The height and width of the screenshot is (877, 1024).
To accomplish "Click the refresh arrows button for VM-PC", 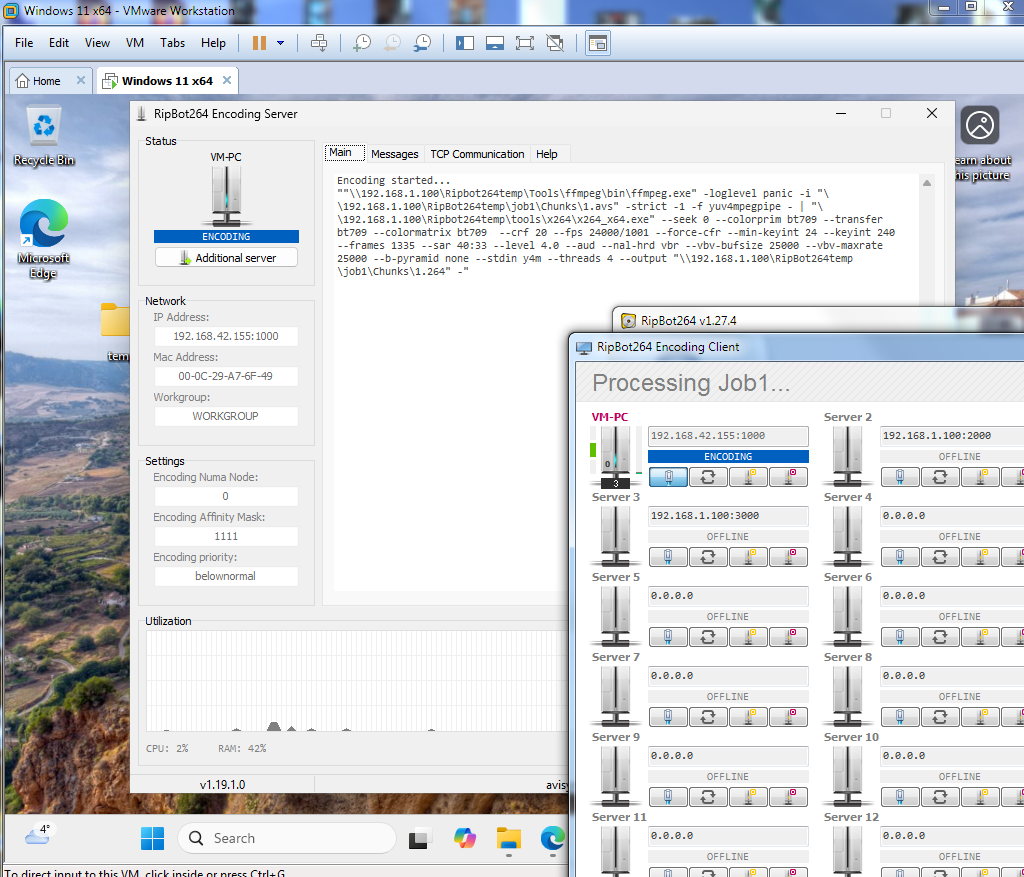I will [x=708, y=477].
